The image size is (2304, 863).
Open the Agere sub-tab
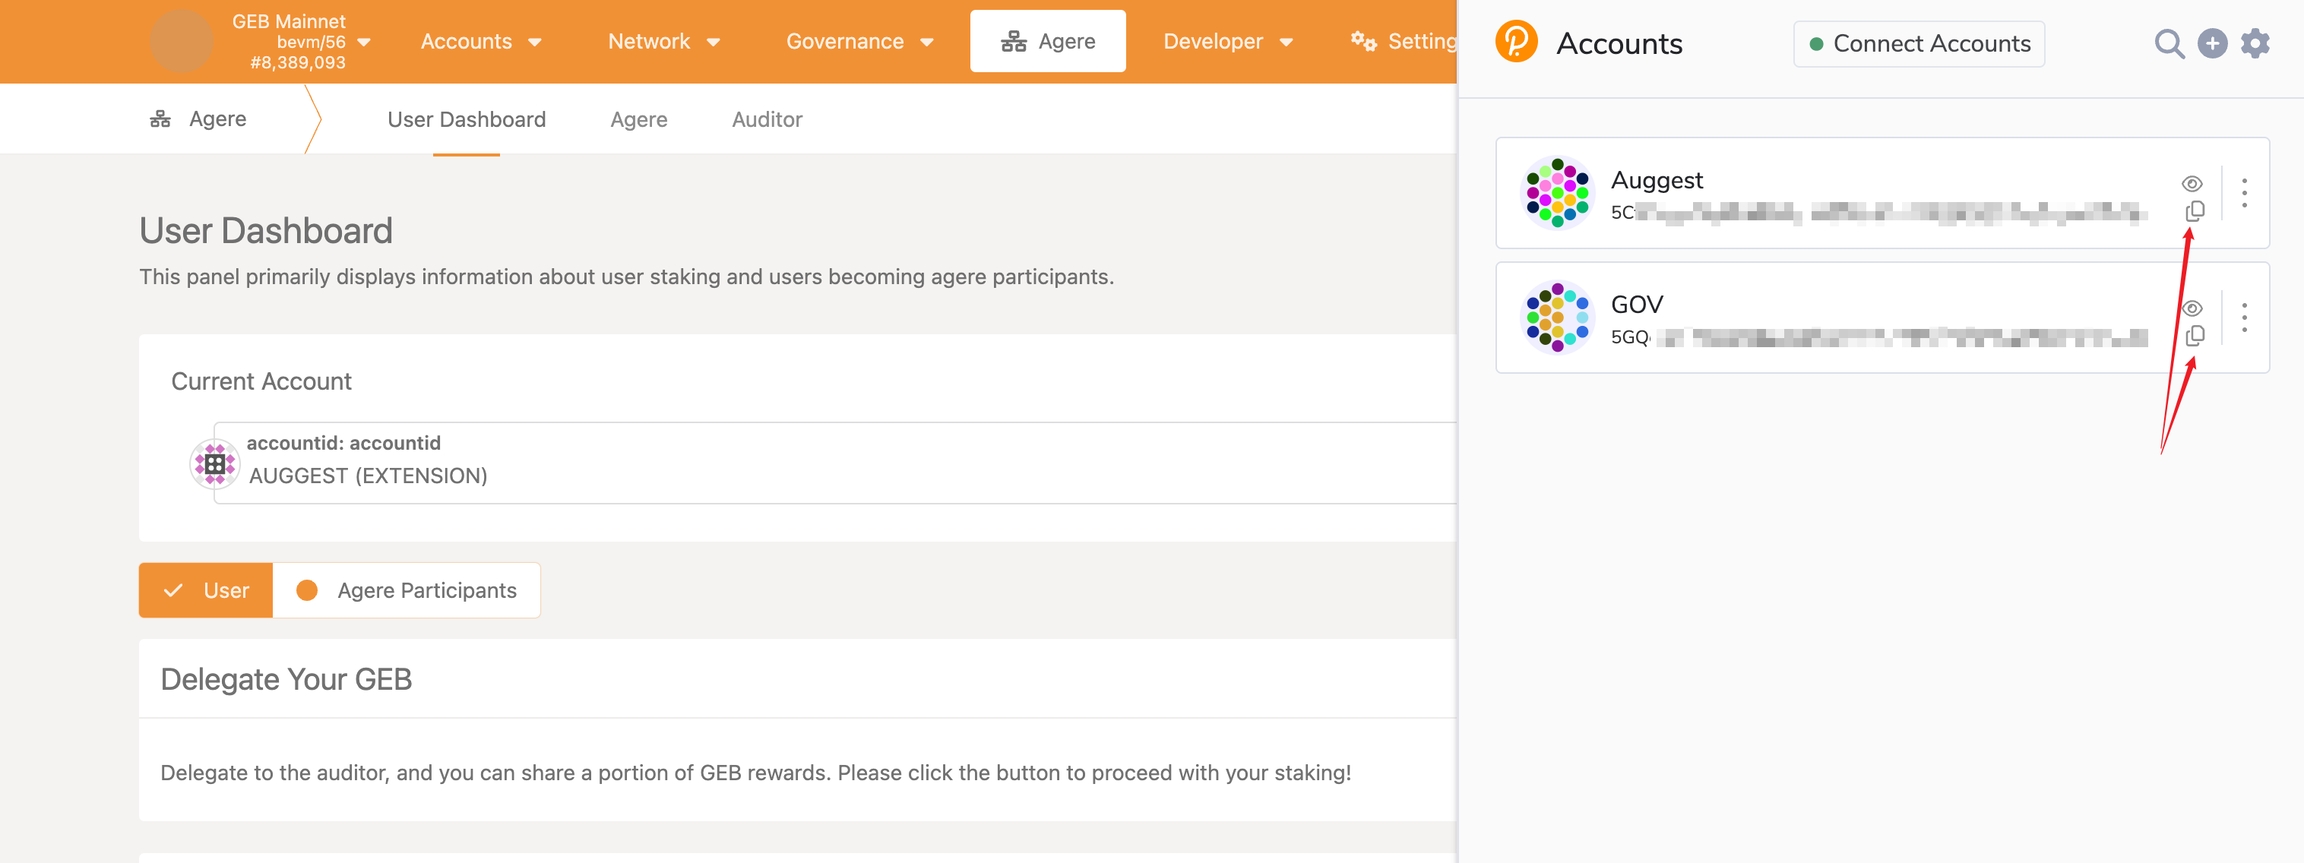[x=638, y=120]
